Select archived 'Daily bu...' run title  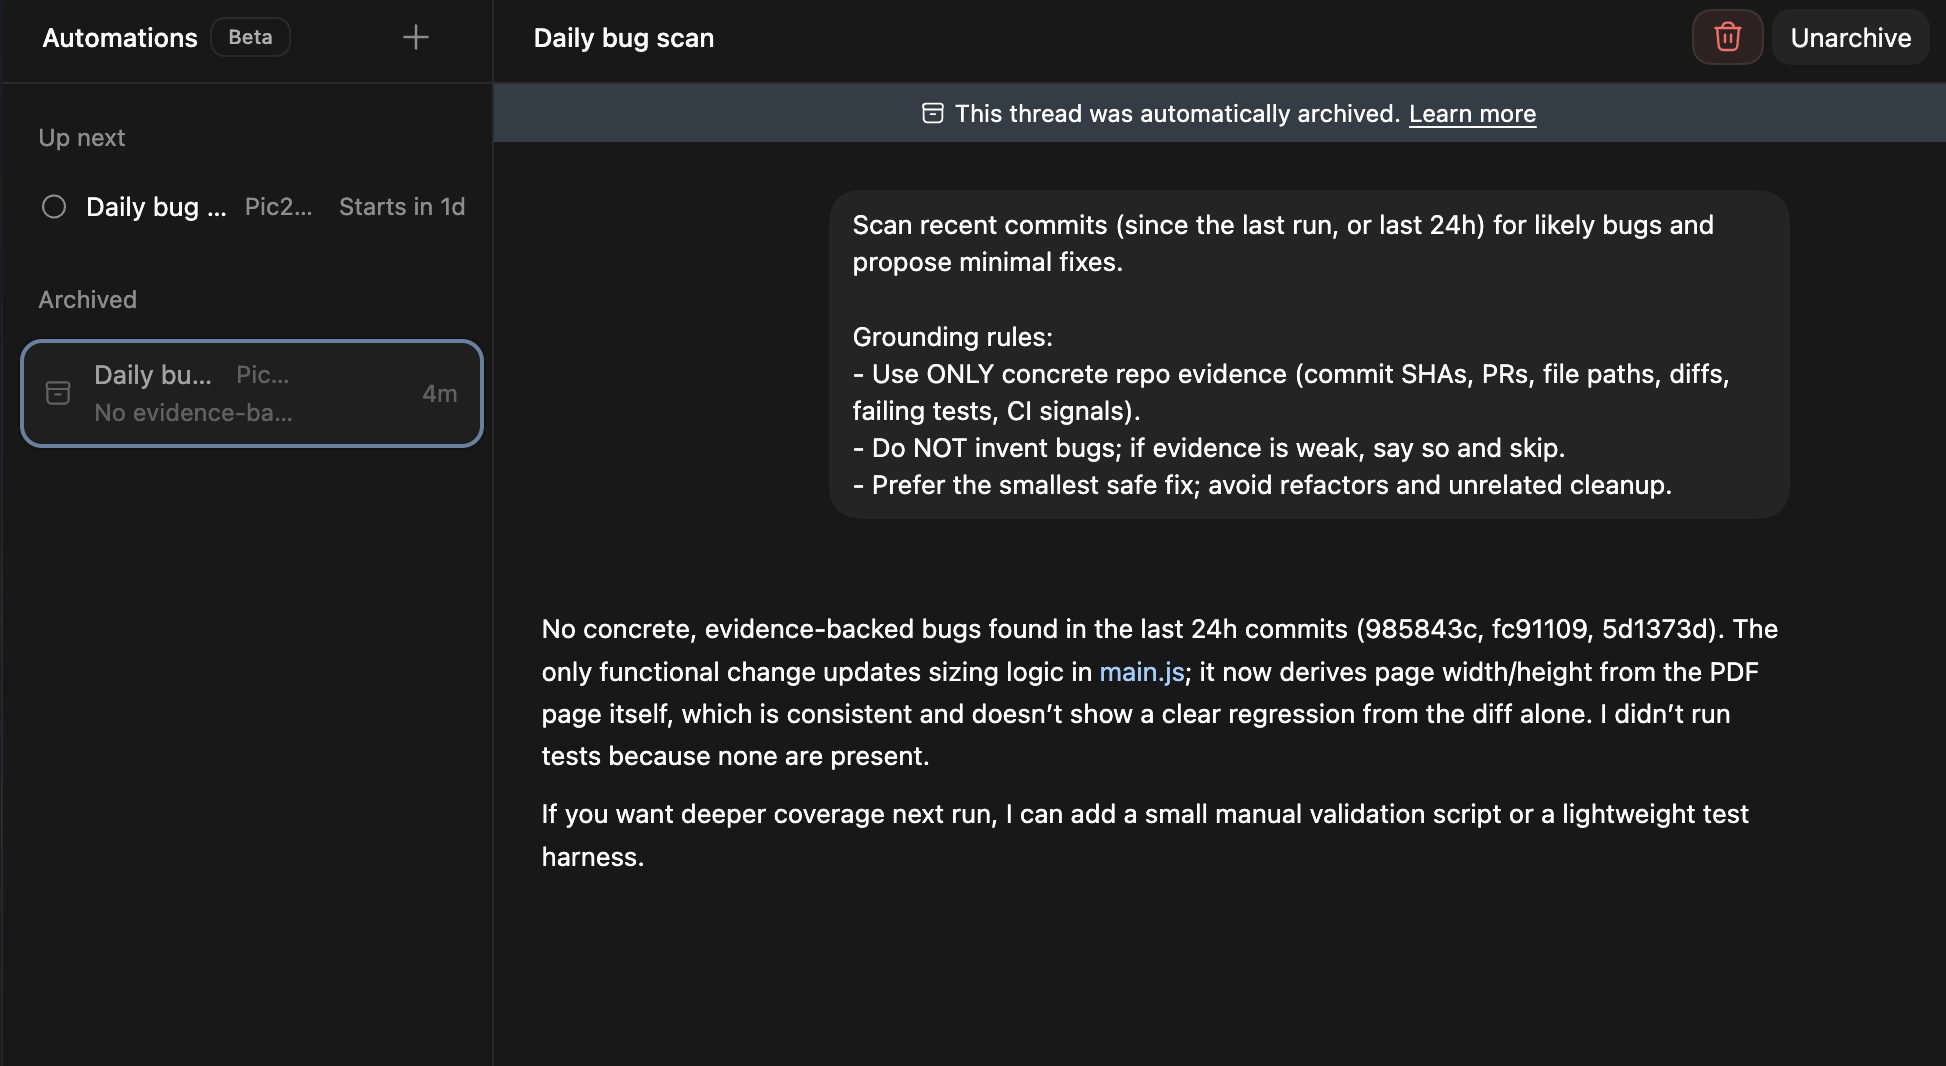153,375
